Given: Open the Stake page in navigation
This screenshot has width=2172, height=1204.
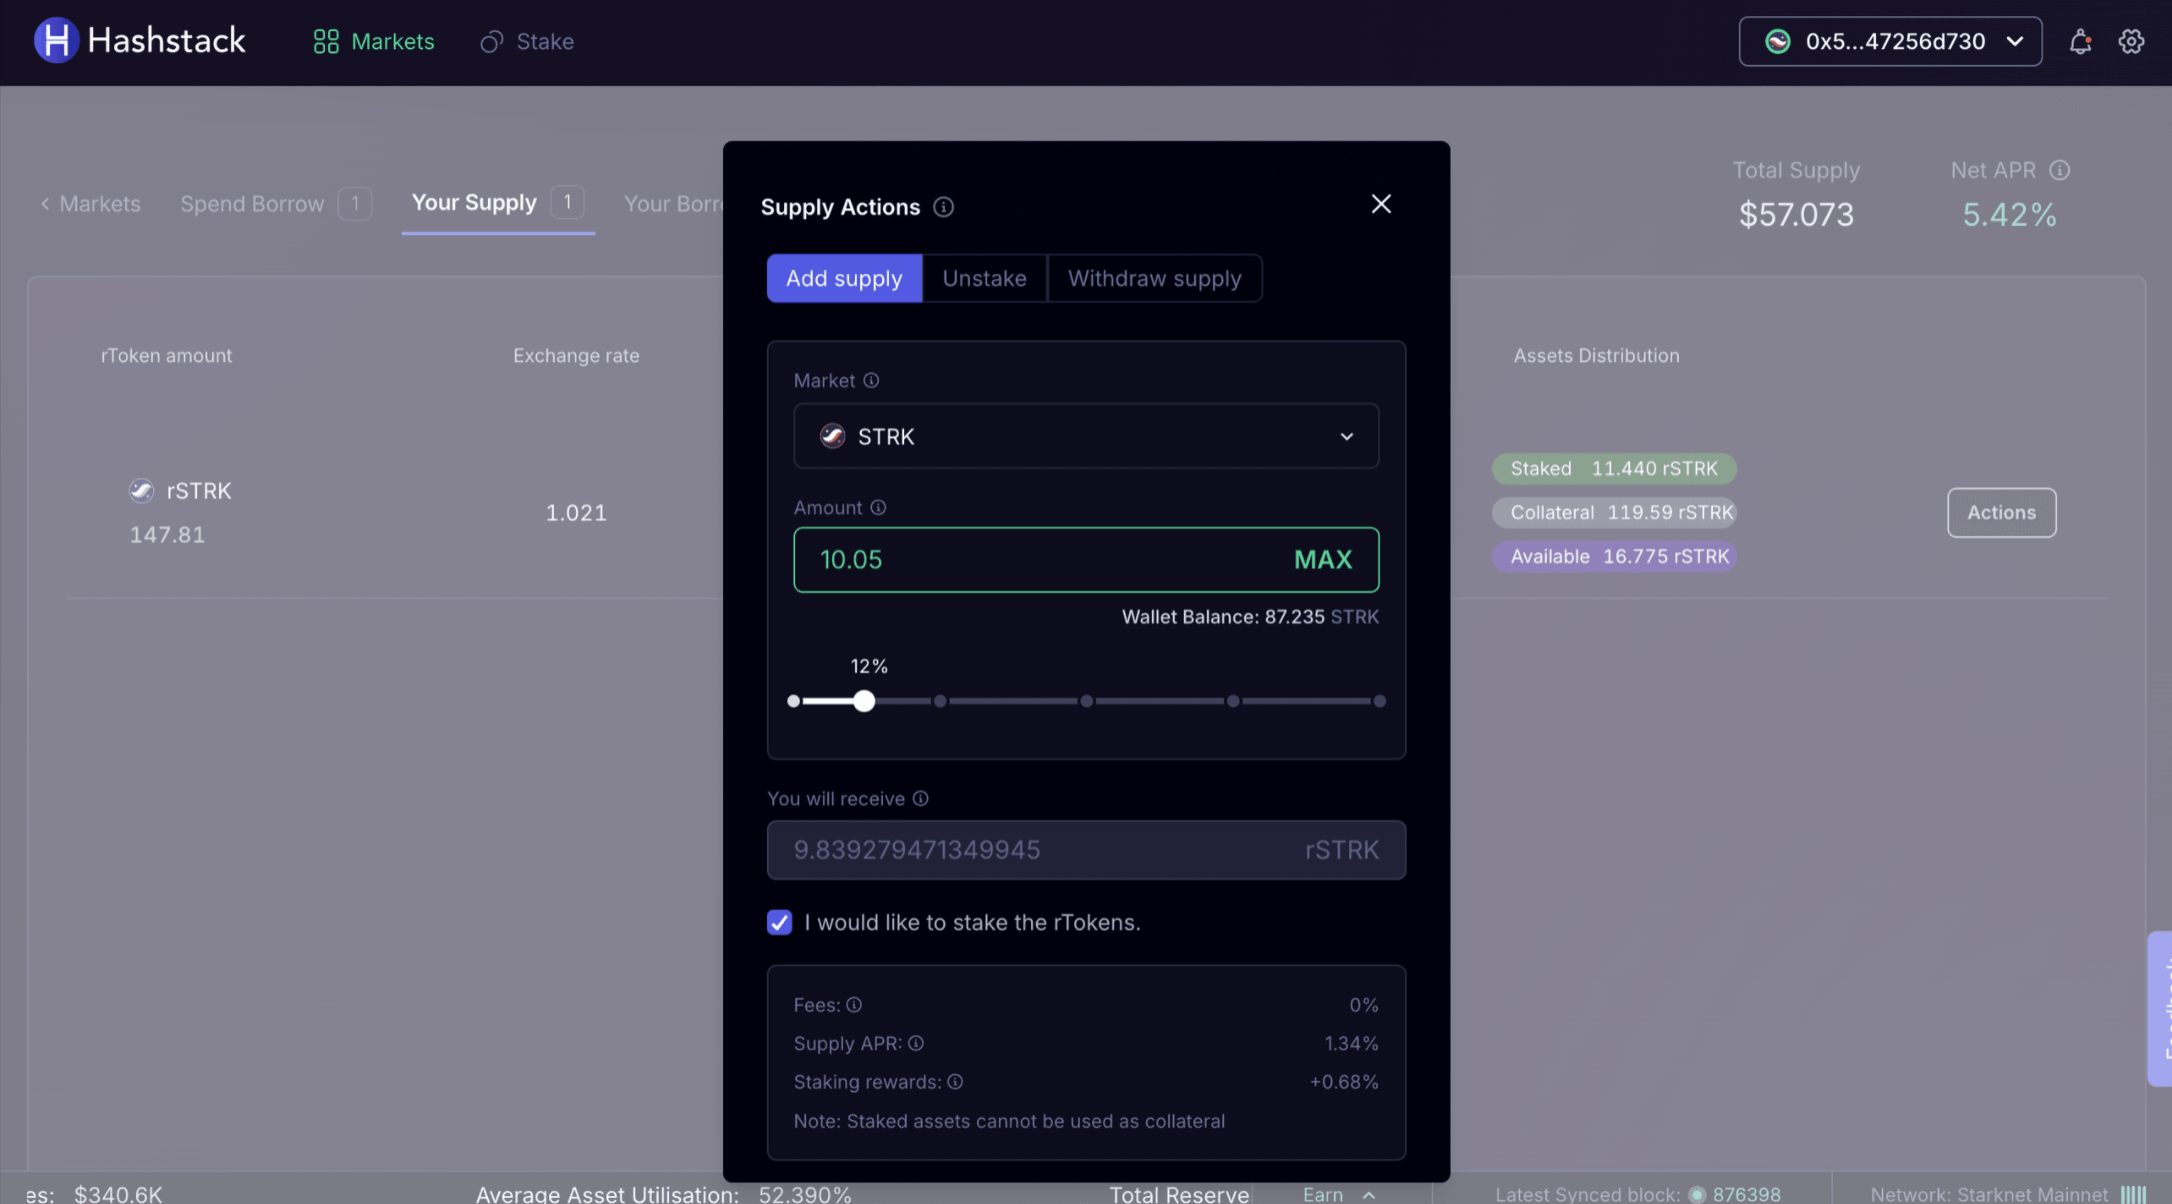Looking at the screenshot, I should [527, 41].
